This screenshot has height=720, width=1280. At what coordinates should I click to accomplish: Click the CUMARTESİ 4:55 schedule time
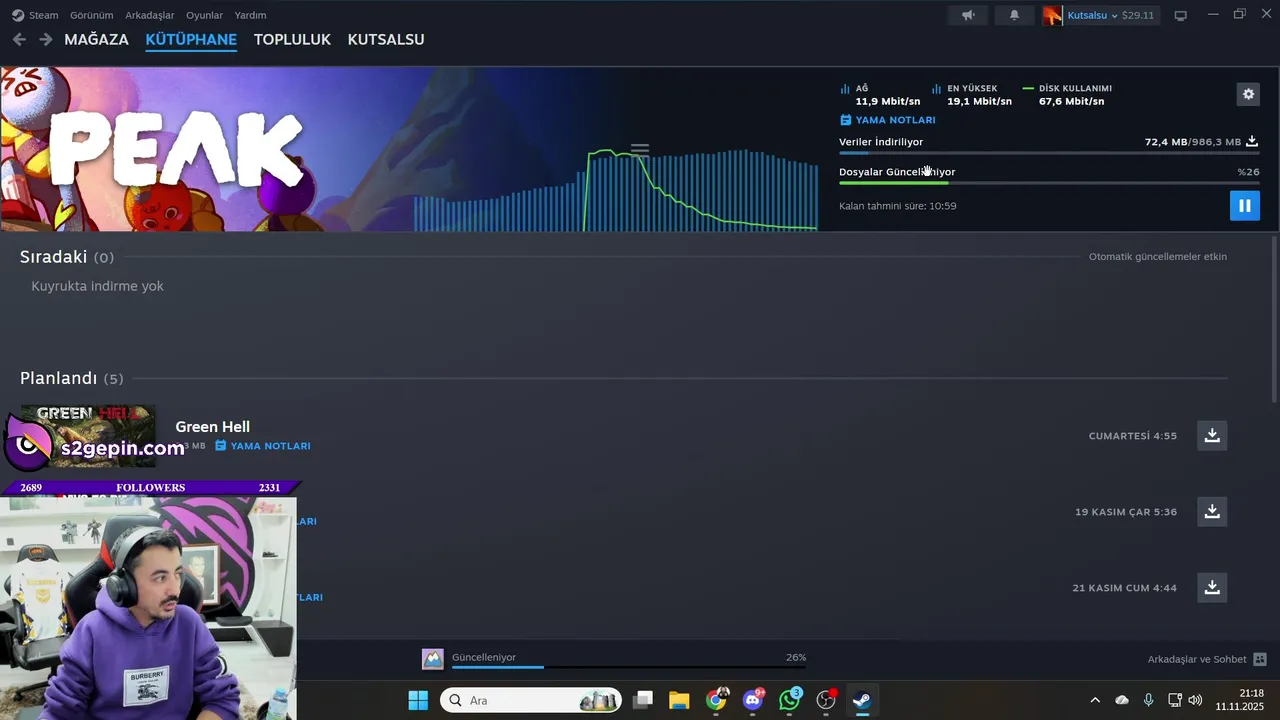coord(1133,436)
